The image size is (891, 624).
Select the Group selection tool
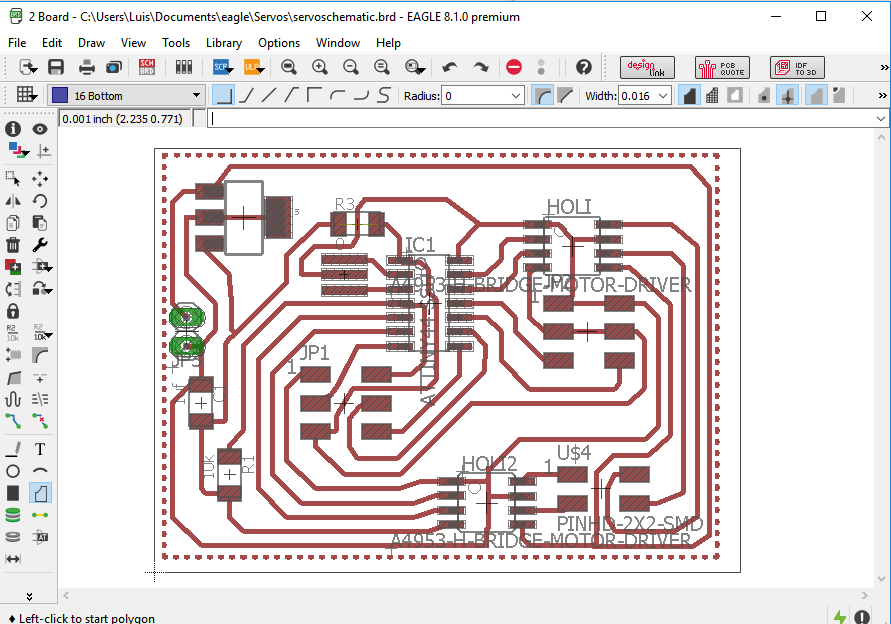point(13,178)
